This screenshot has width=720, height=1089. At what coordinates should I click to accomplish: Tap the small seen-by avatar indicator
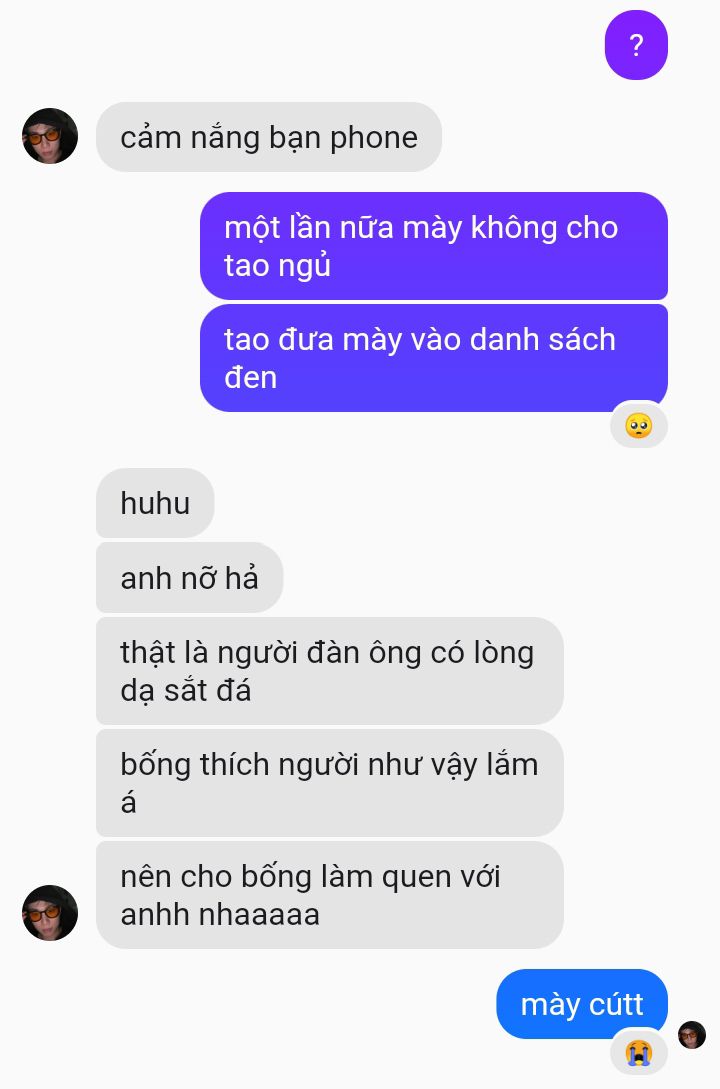point(692,1035)
